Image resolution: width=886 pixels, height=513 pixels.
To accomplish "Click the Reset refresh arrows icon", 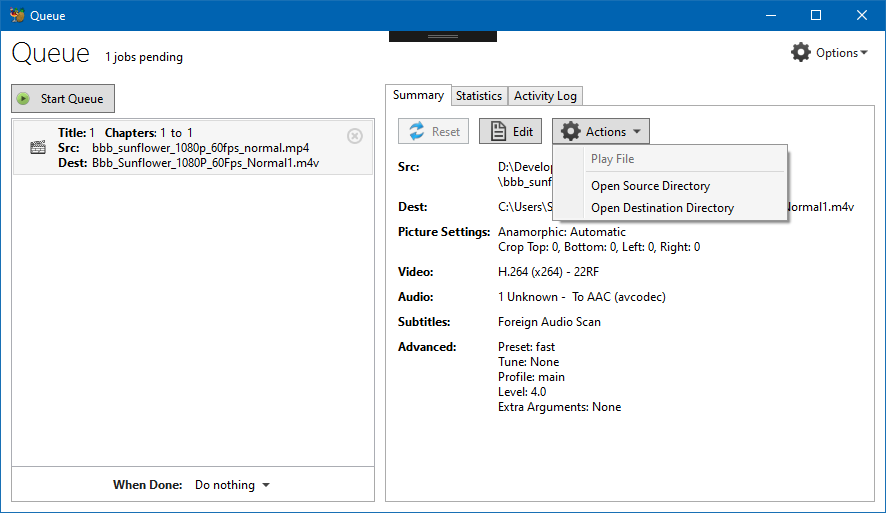I will point(417,131).
